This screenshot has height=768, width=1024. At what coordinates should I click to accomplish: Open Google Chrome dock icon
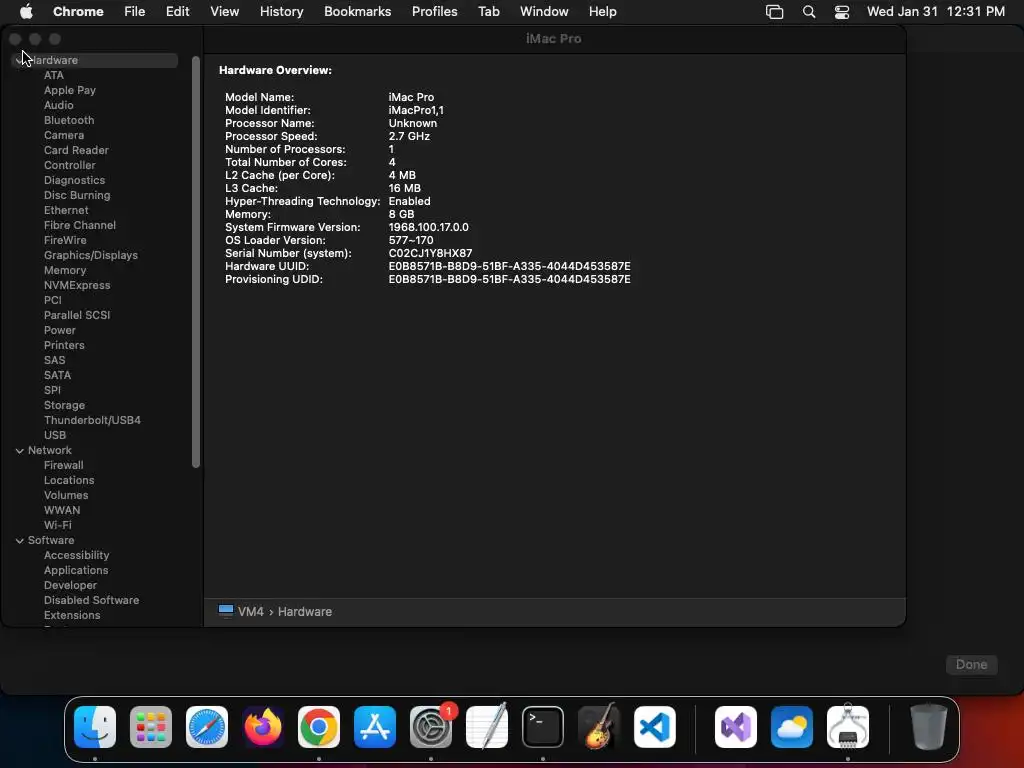click(x=319, y=727)
